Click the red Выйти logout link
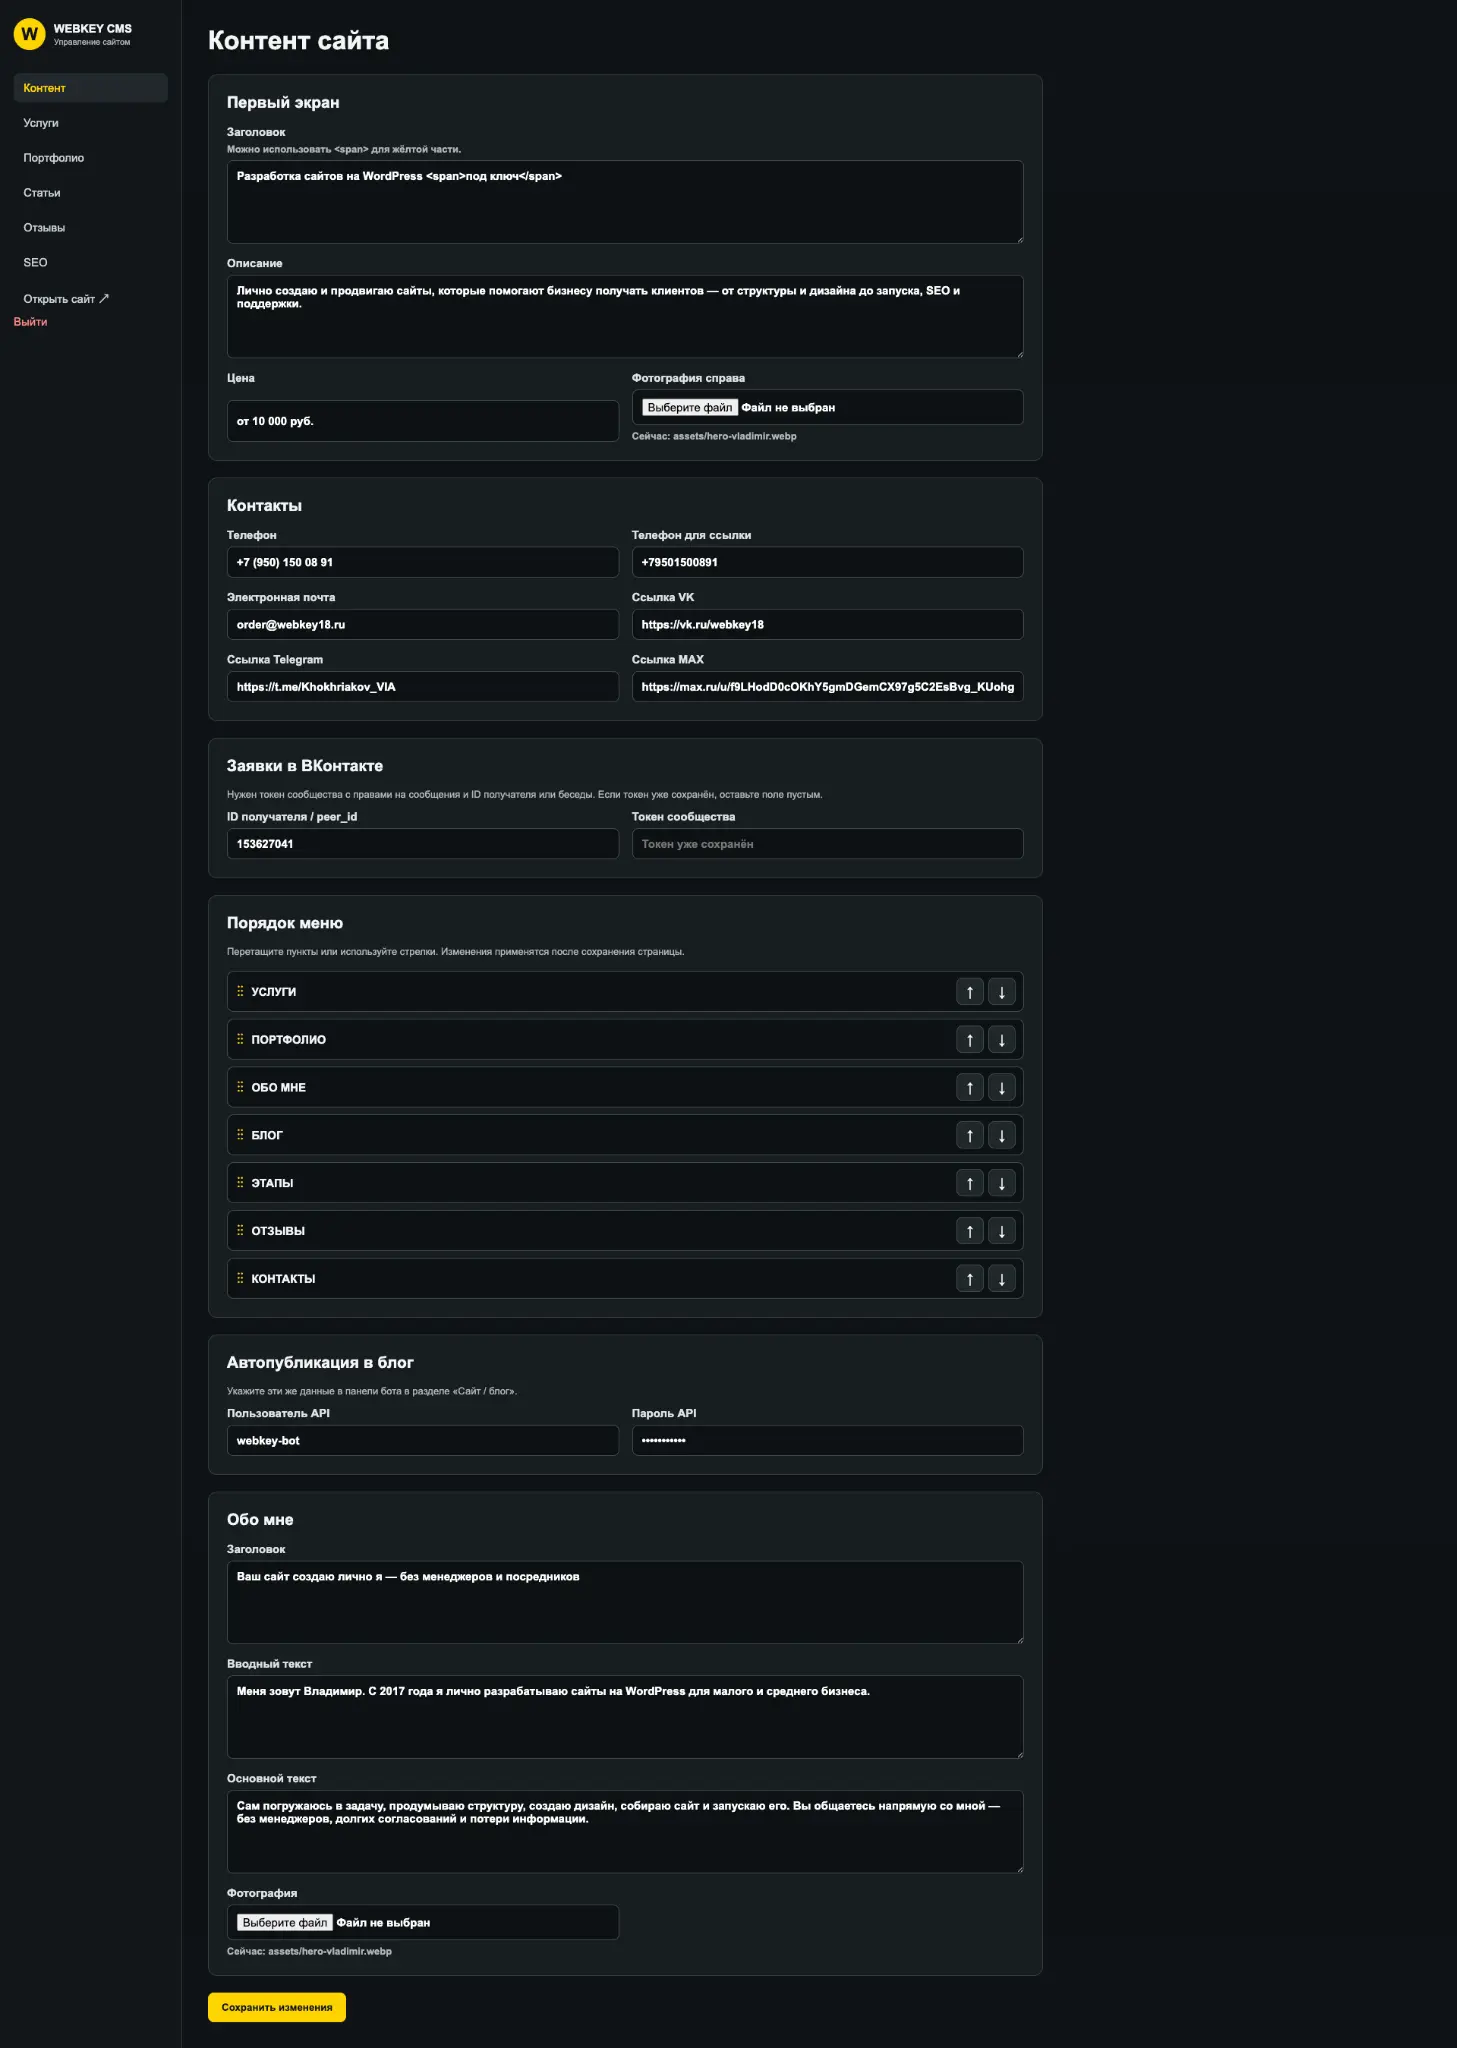 [31, 322]
